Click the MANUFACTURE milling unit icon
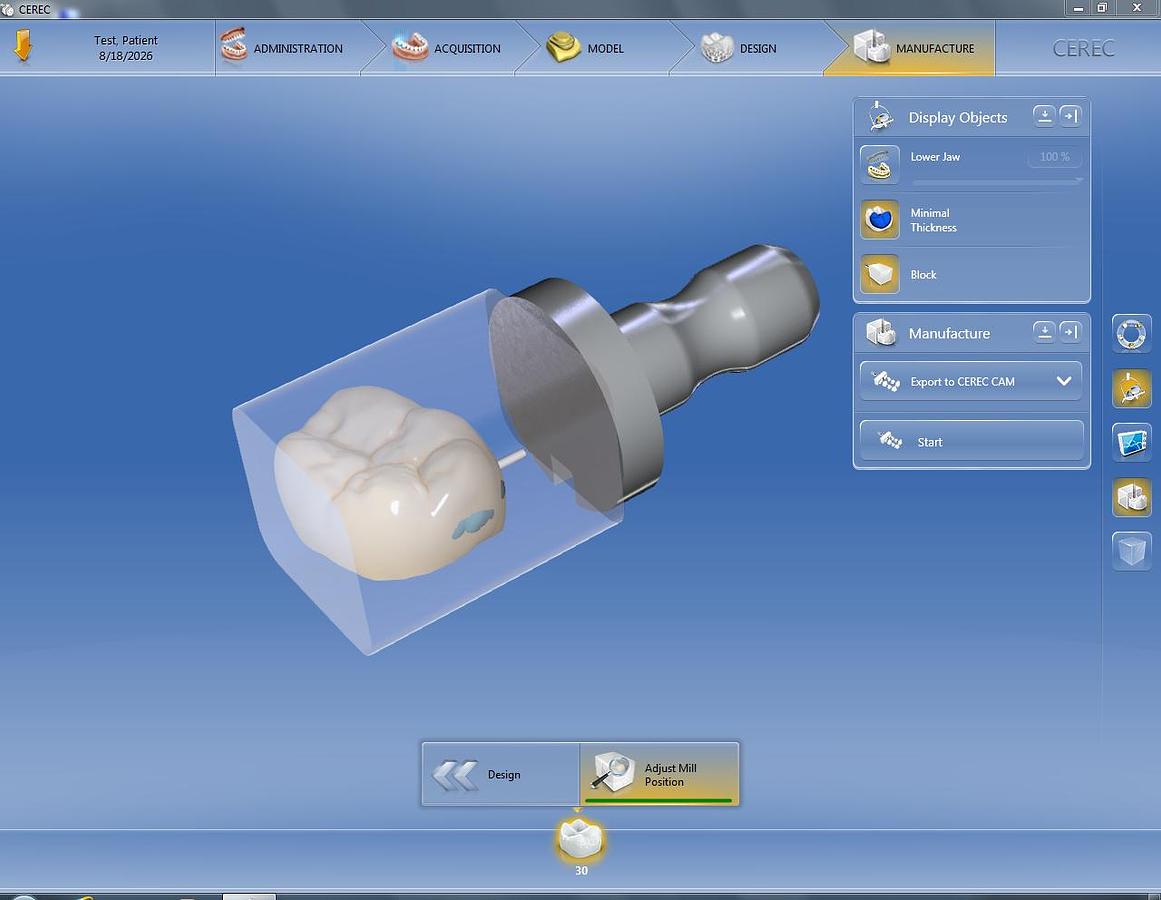Screen dimensions: 1161x900 tap(871, 47)
